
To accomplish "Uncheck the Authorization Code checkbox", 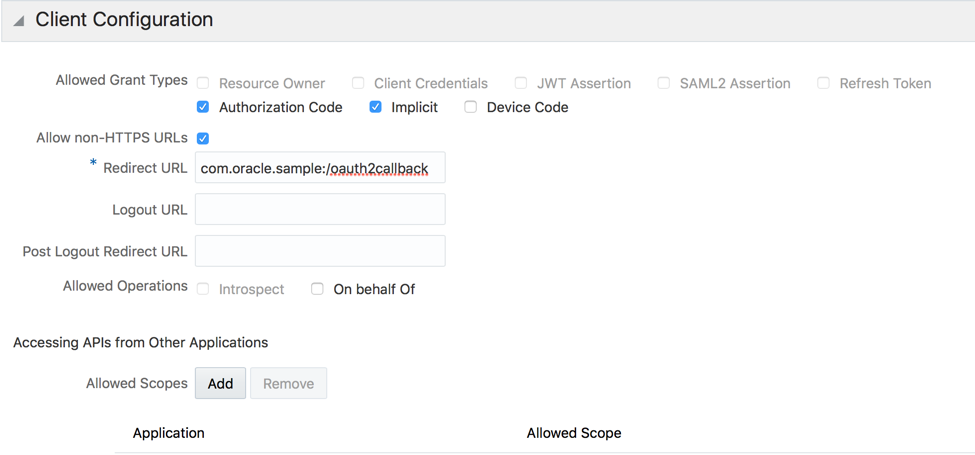I will [x=203, y=107].
